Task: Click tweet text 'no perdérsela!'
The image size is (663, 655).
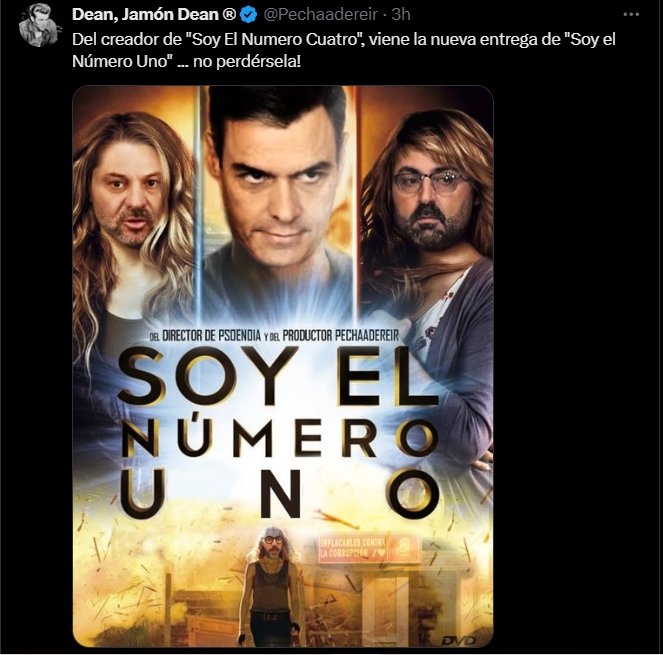Action: tap(247, 62)
